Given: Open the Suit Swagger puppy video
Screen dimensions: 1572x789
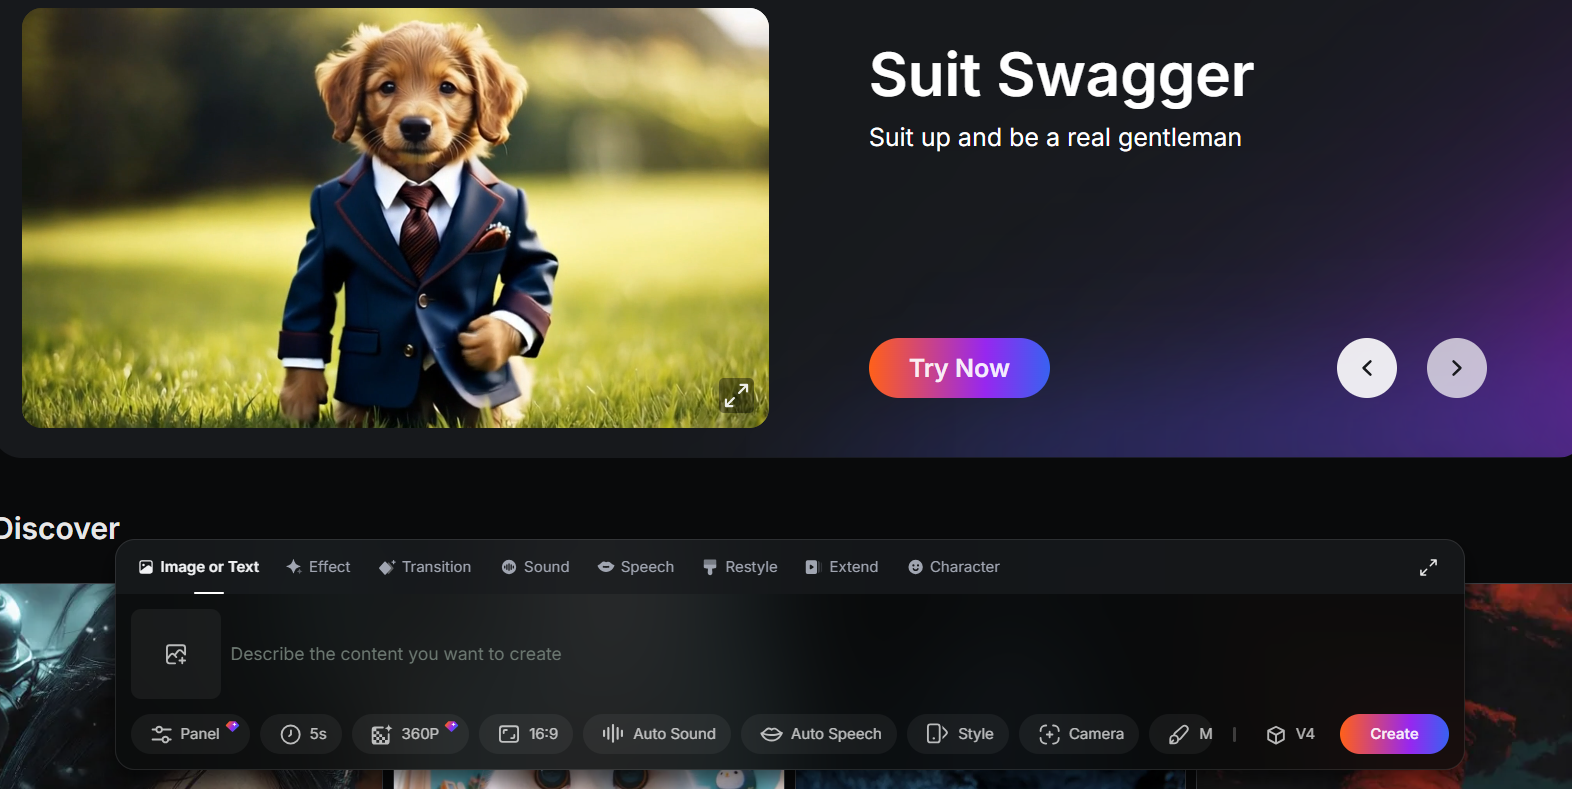Looking at the screenshot, I should [x=395, y=218].
